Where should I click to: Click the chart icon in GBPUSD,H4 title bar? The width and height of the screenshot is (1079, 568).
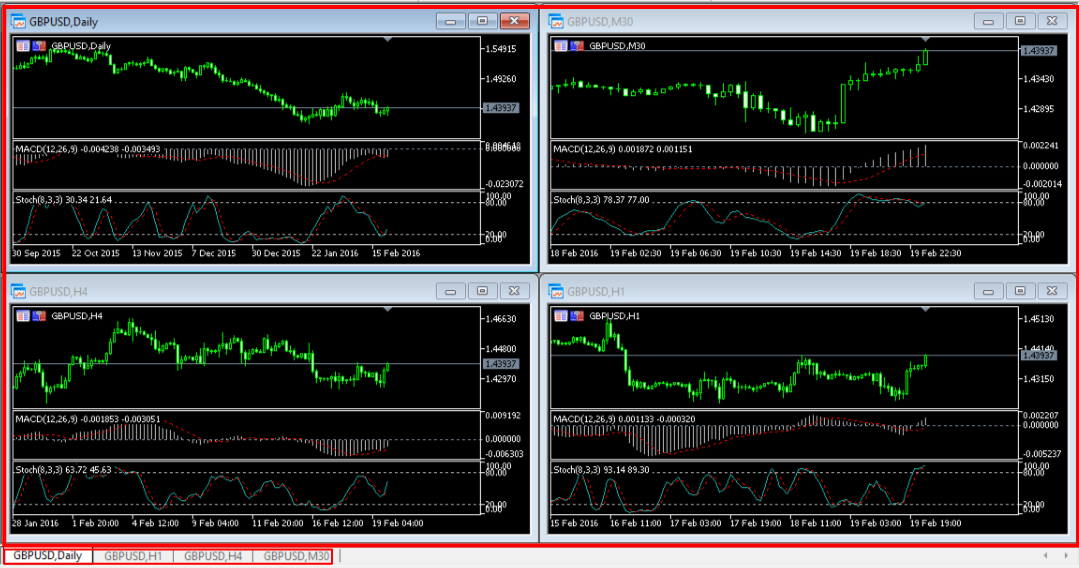coord(18,292)
